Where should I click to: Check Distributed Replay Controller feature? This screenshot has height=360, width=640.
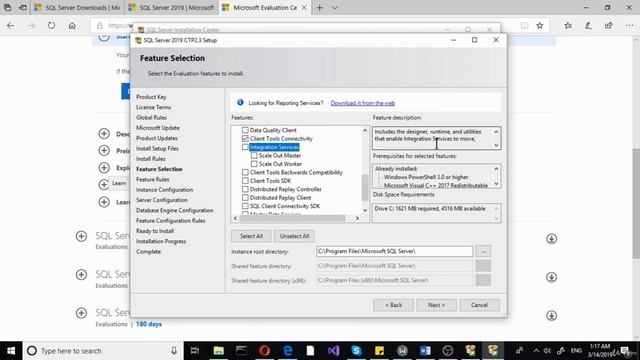[x=245, y=189]
